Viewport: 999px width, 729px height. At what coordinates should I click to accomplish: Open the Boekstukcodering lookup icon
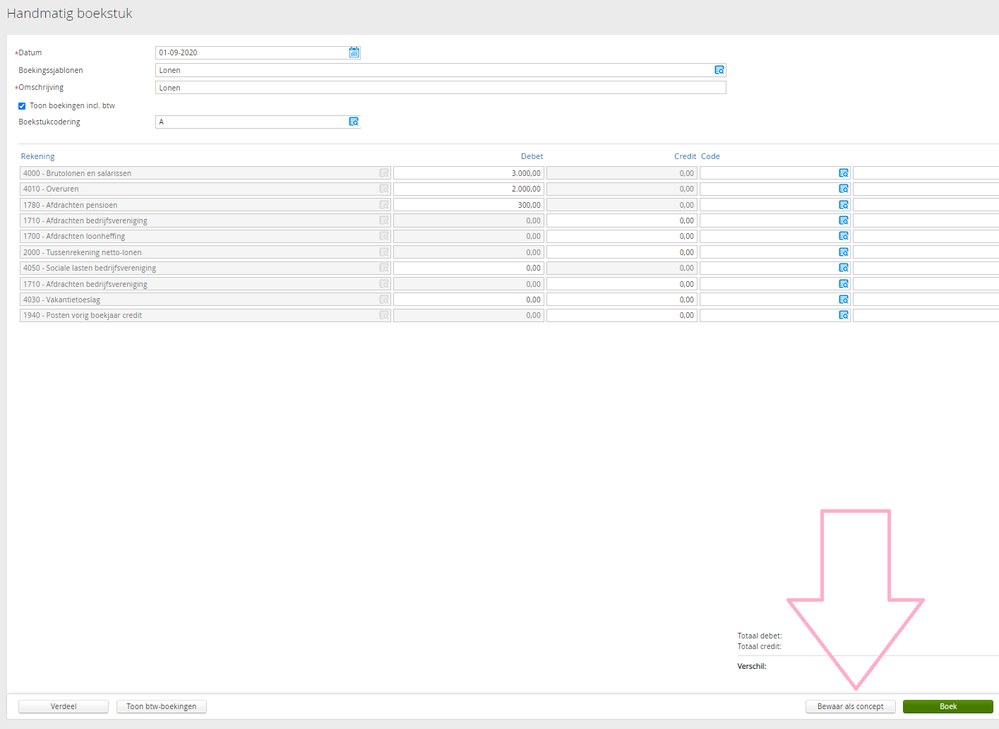click(x=354, y=122)
